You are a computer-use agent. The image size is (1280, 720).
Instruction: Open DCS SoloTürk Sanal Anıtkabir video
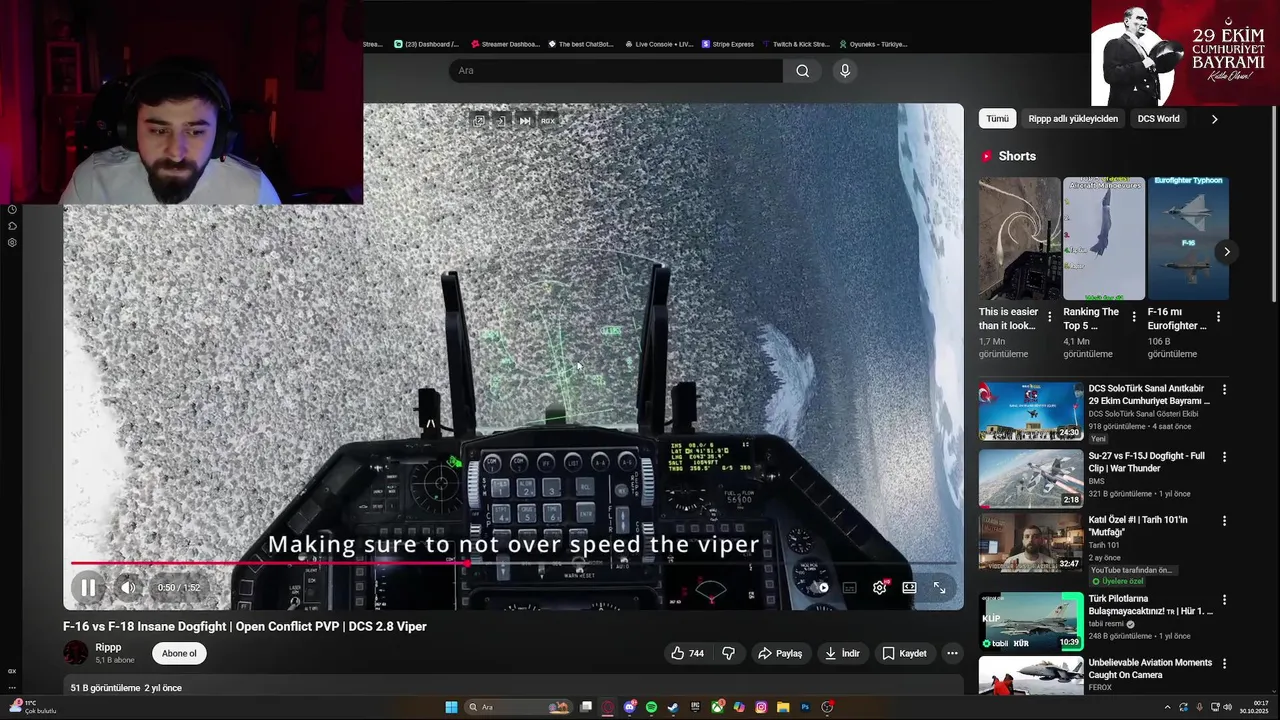pyautogui.click(x=1031, y=411)
